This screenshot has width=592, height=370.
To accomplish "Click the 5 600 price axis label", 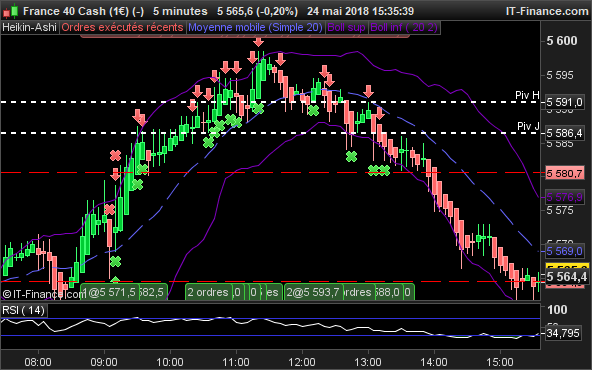I will click(562, 41).
